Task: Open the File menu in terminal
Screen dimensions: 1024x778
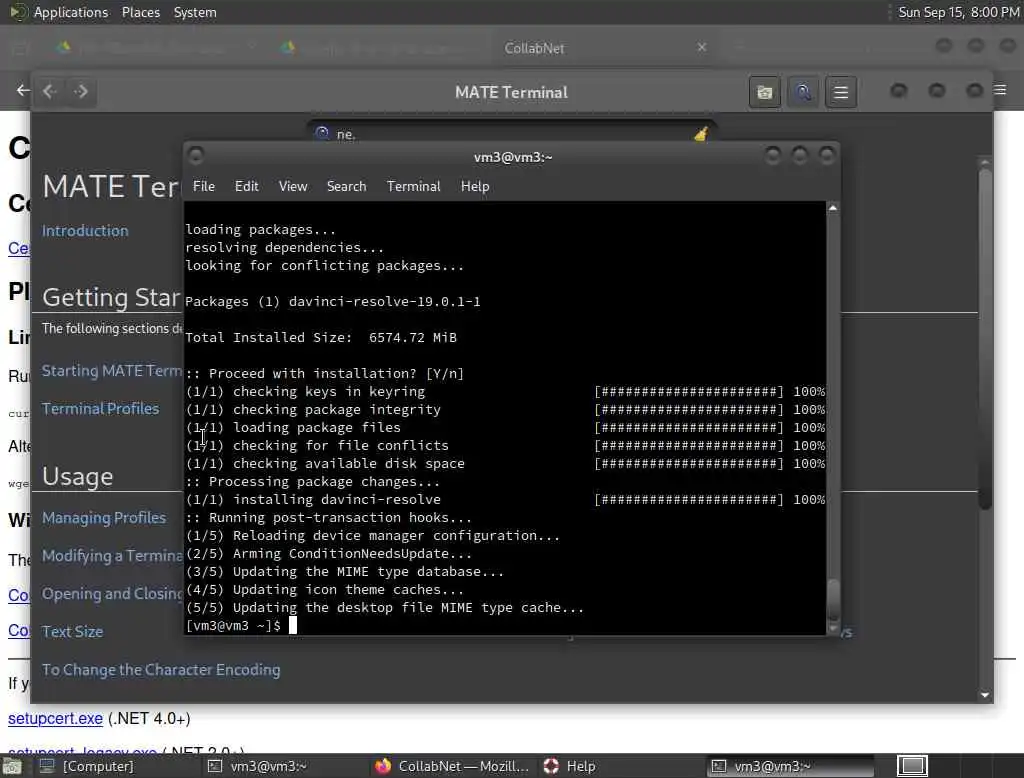Action: pyautogui.click(x=204, y=186)
